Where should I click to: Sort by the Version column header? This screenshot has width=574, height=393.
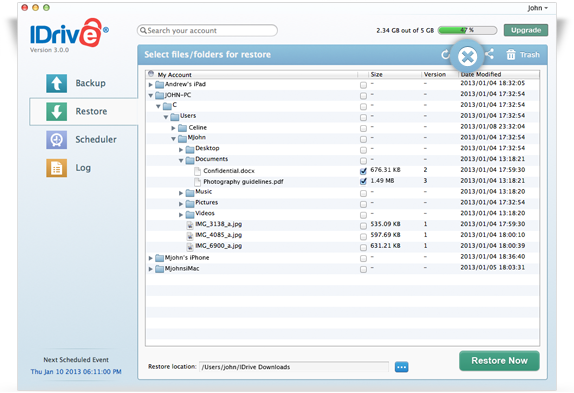[439, 75]
